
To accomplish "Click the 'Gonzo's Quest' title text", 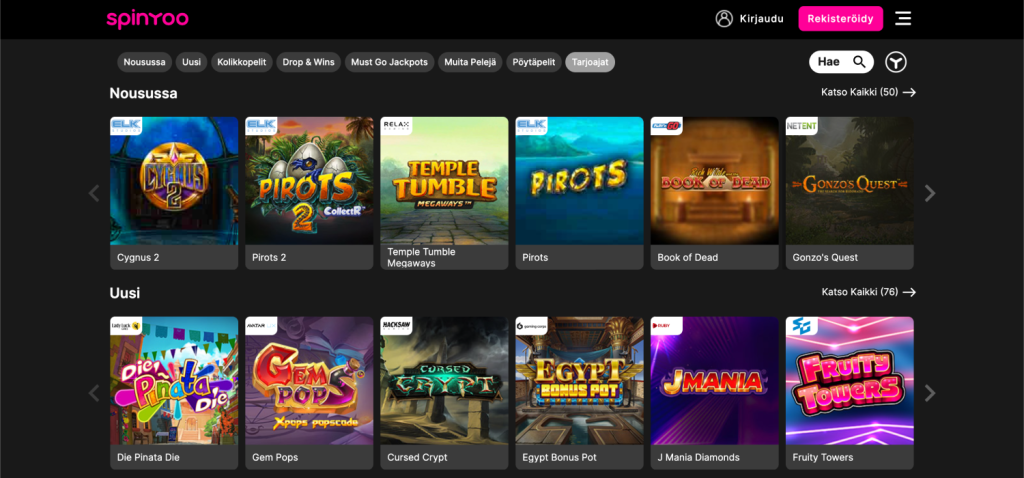I will tap(825, 257).
